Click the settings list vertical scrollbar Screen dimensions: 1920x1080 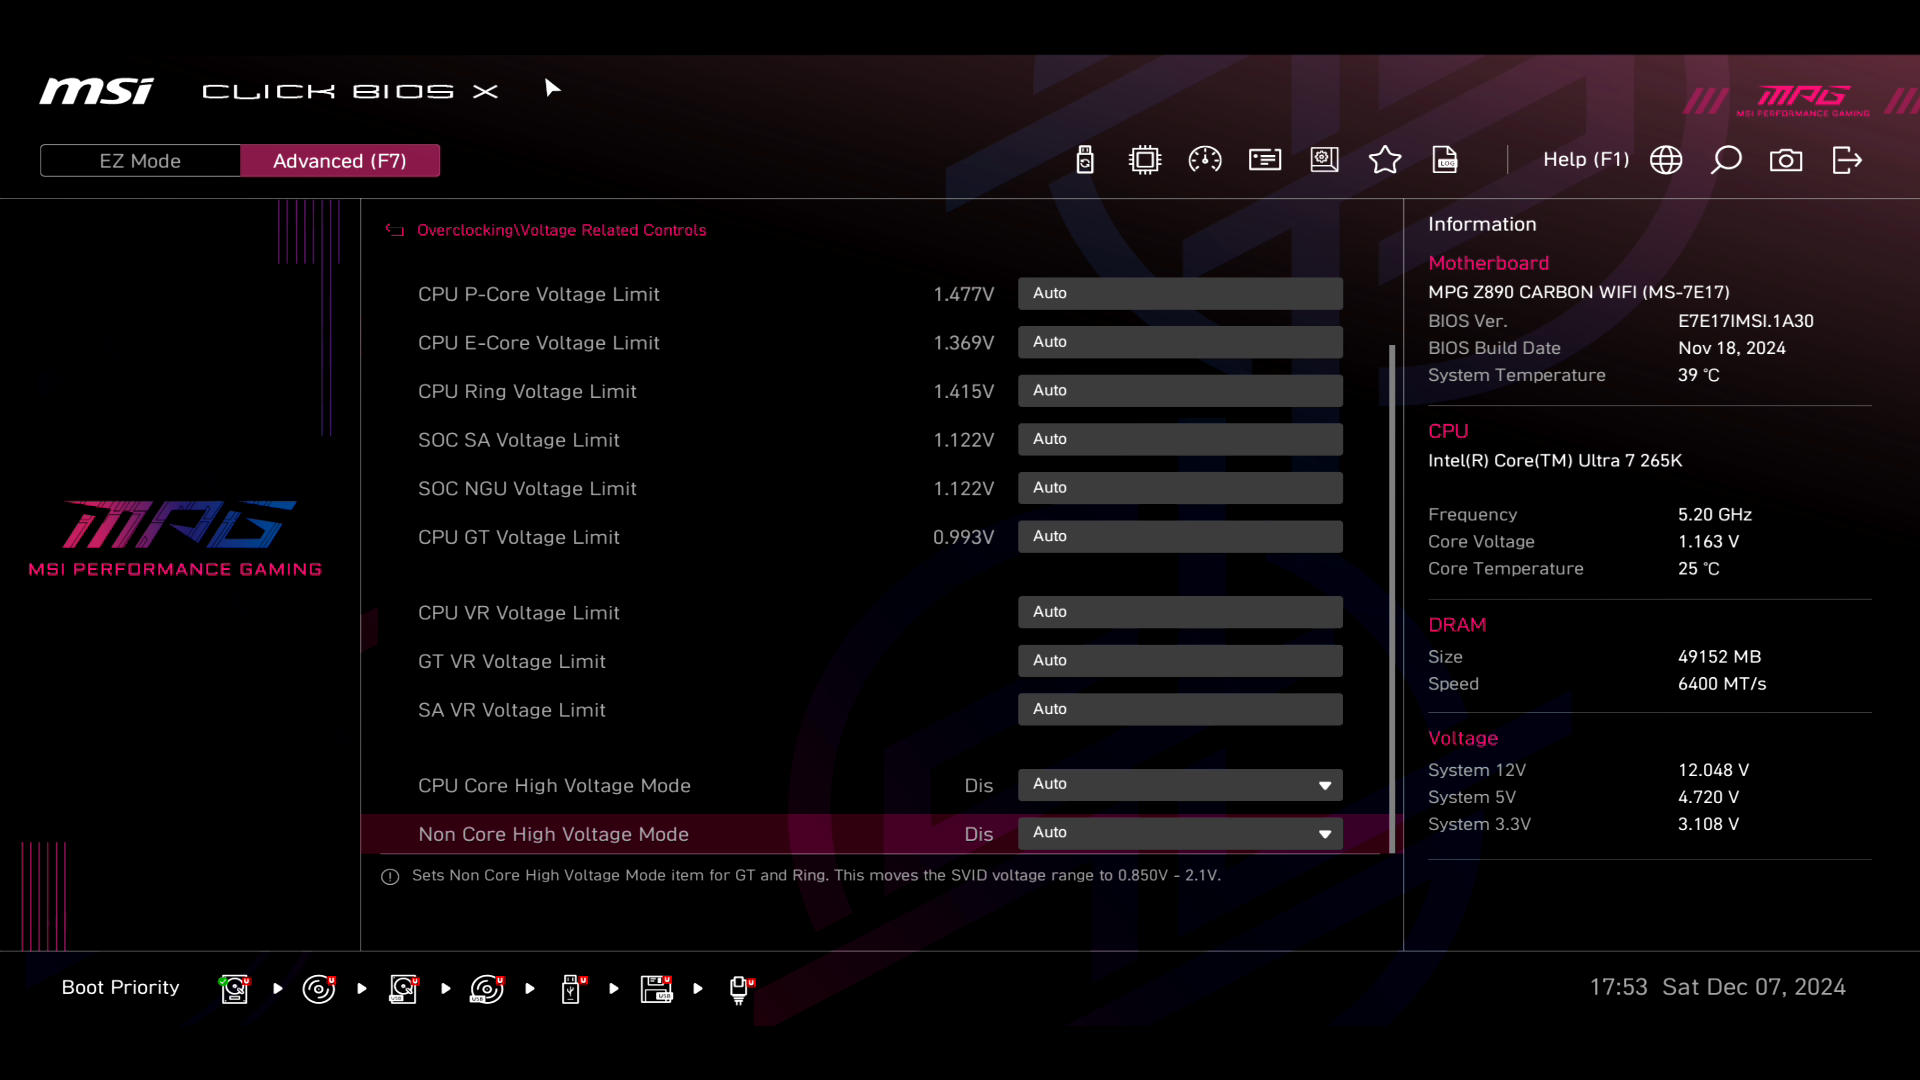coord(1392,600)
